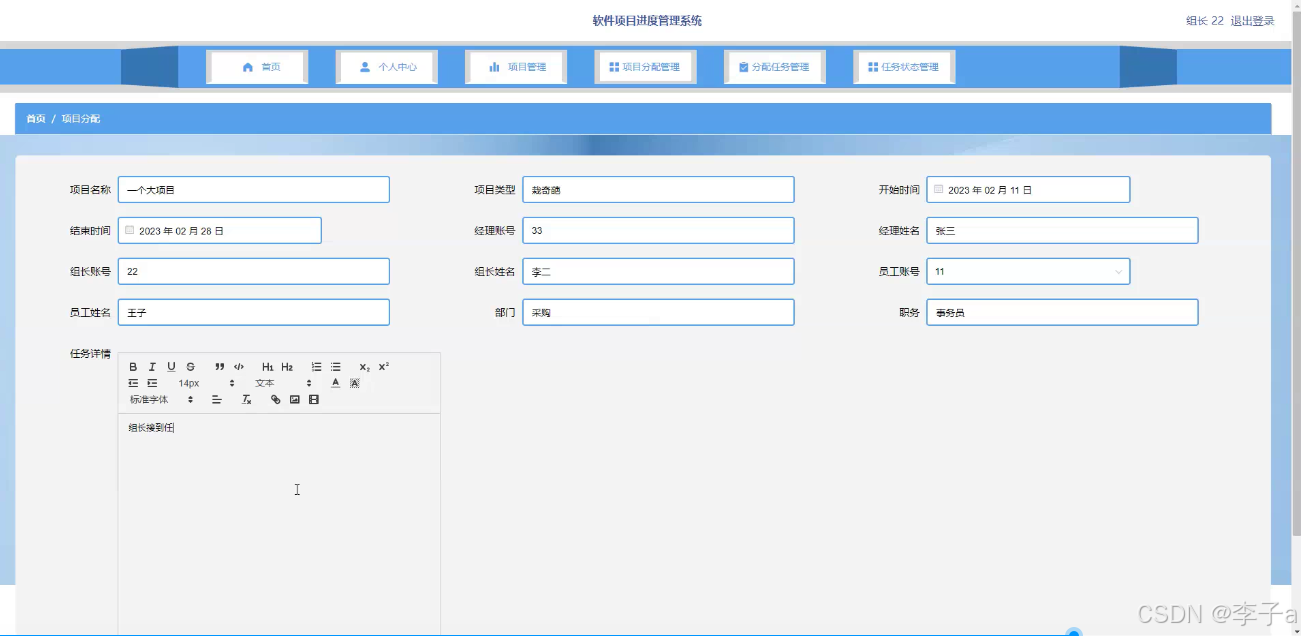Insert a video using the video icon

314,399
